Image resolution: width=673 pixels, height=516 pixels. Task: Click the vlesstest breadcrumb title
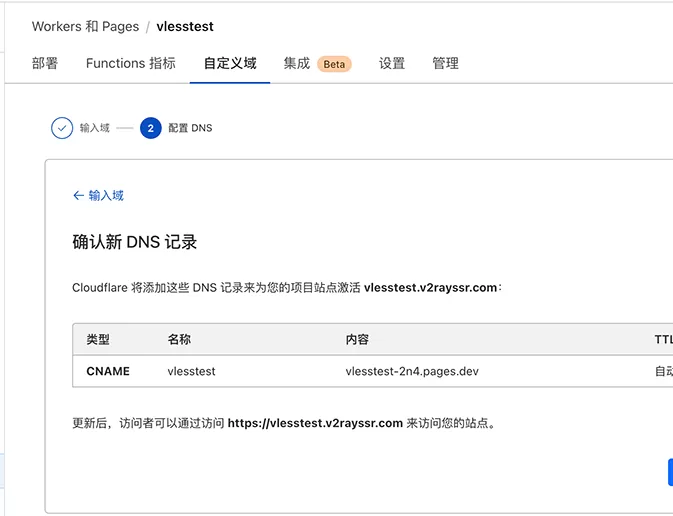(185, 27)
